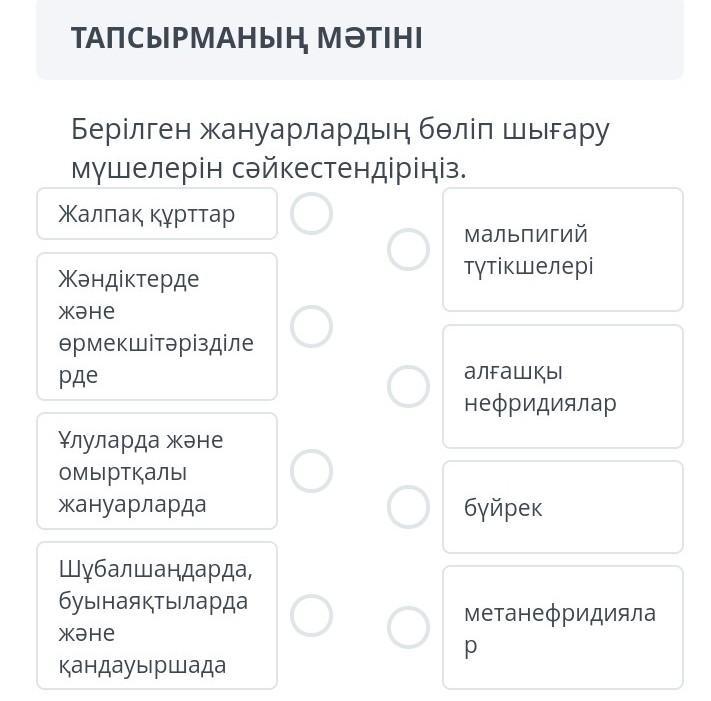Select the radio circle for алғашқы нефридиялар
This screenshot has width=711, height=701.
(x=408, y=386)
